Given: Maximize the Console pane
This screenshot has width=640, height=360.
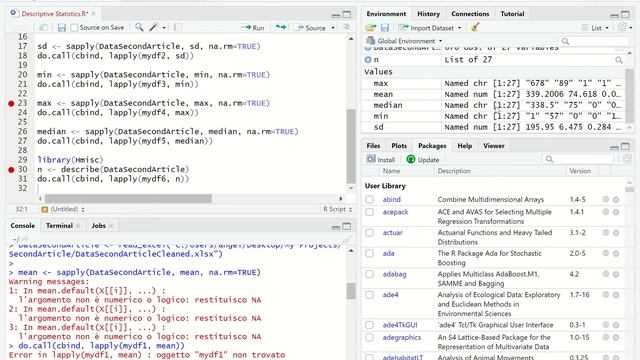Looking at the screenshot, I should coord(347,226).
